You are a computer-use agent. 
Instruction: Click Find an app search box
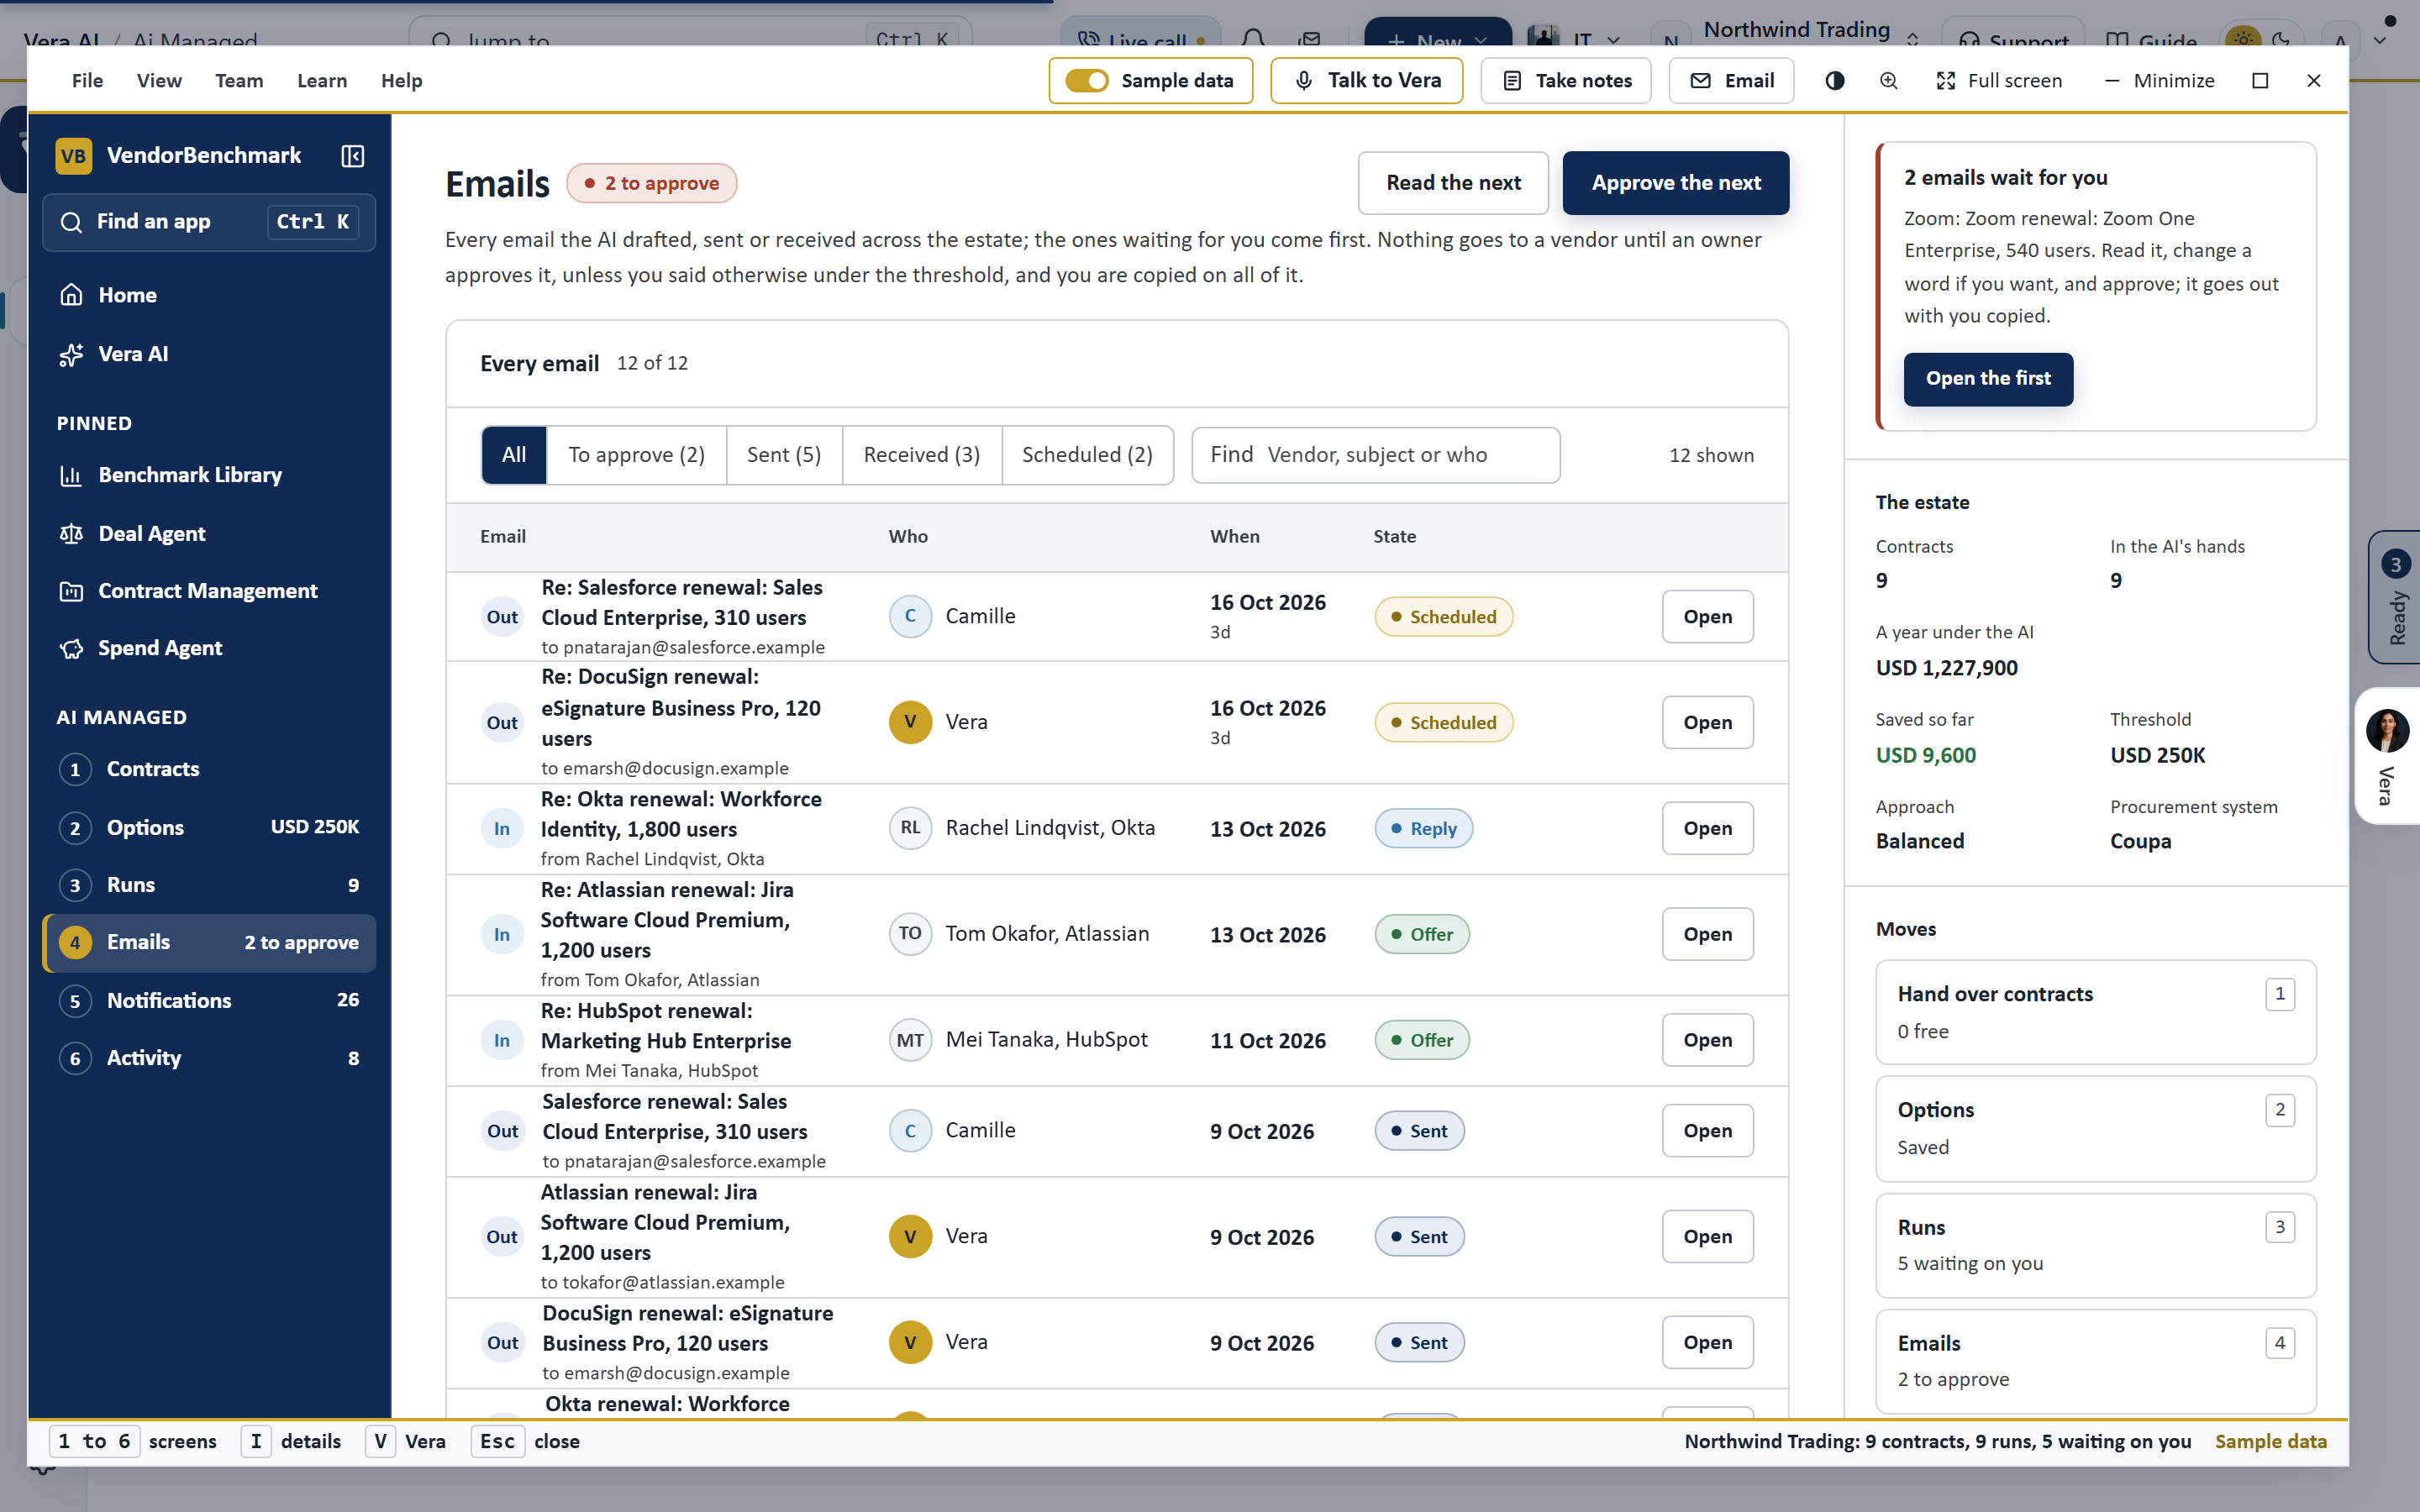pos(209,222)
